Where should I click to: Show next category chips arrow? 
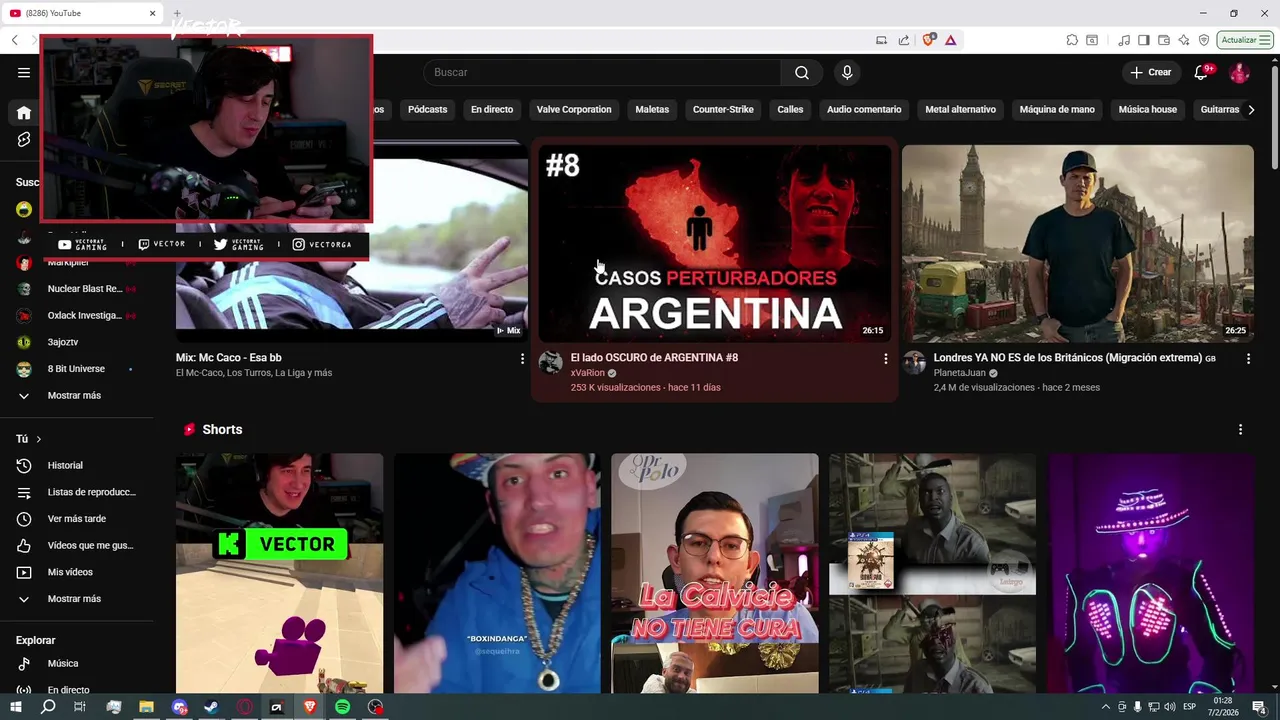tap(1251, 109)
